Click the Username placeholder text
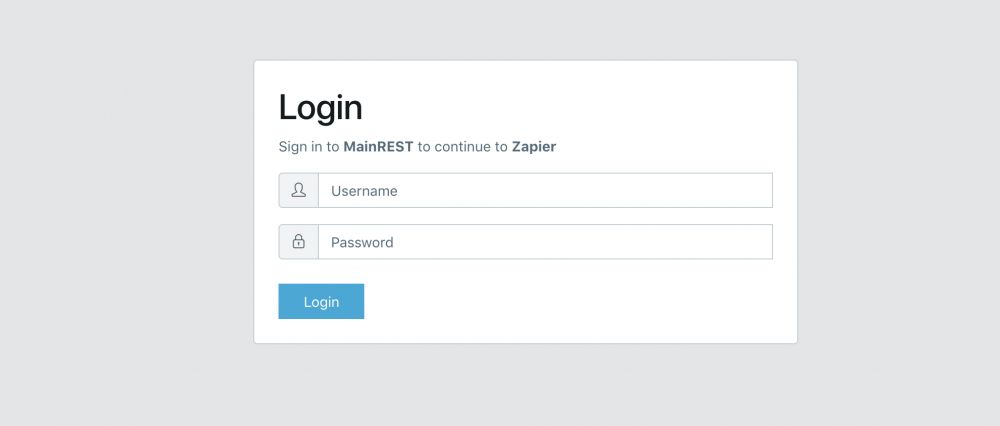 click(364, 190)
